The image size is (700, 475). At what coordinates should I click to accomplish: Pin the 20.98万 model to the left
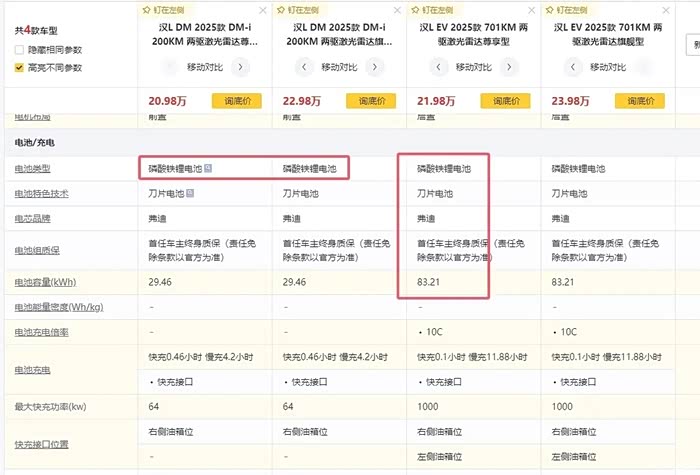click(x=163, y=10)
